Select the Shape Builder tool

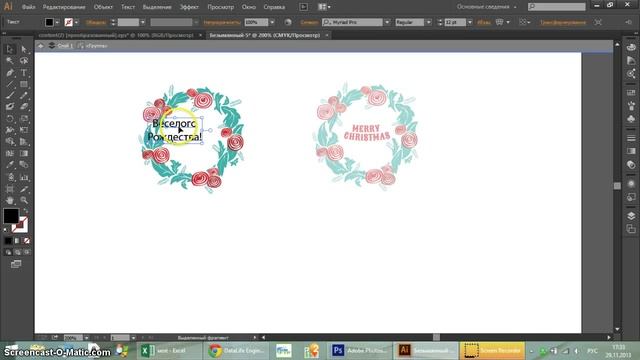pos(10,142)
